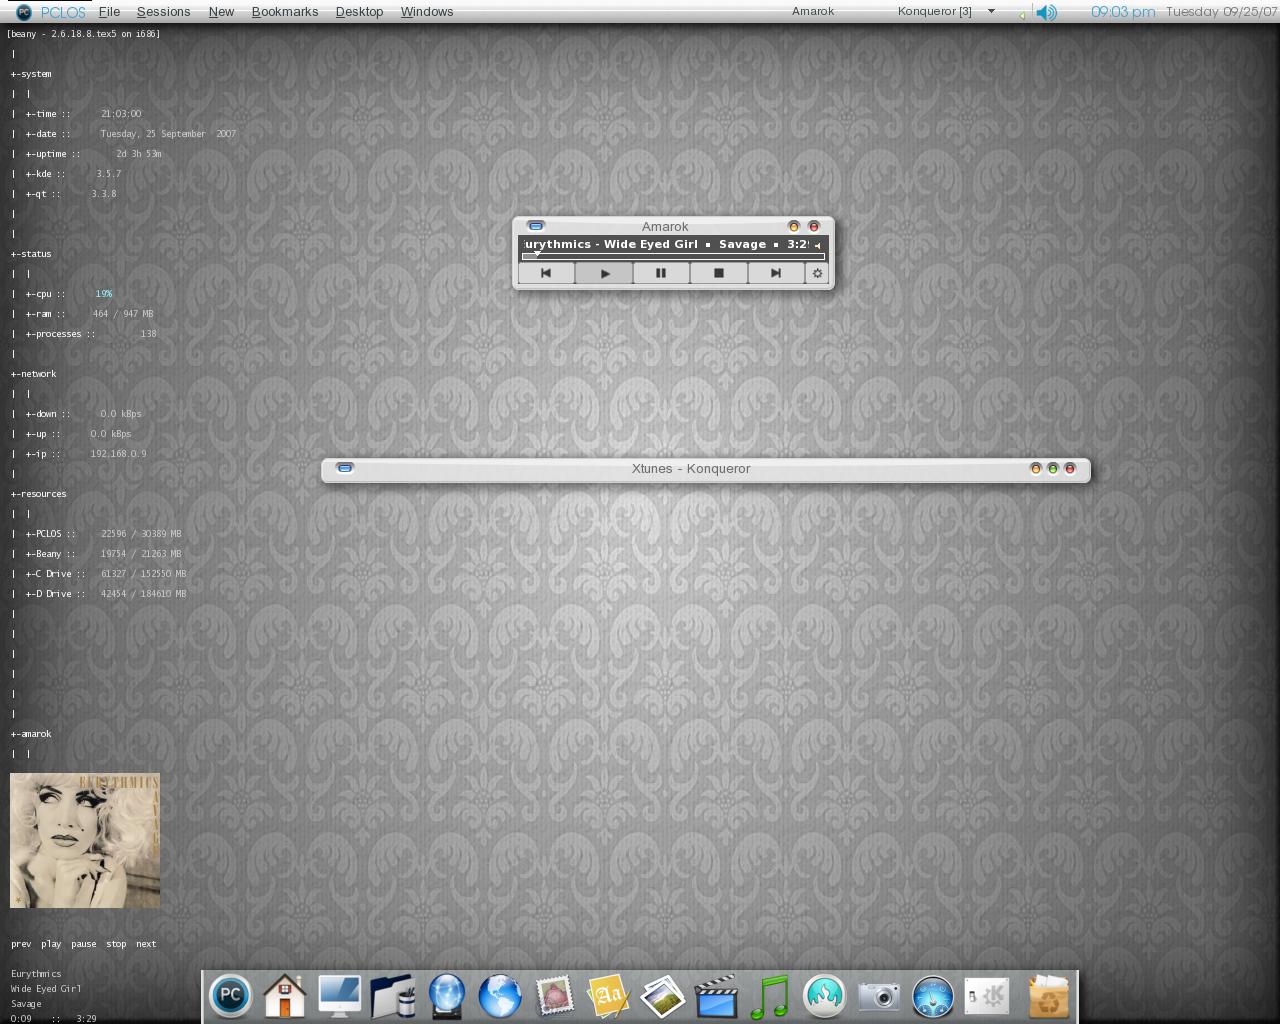Viewport: 1280px width, 1024px height.
Task: Launch the clapperboard video player icon
Action: tap(716, 996)
